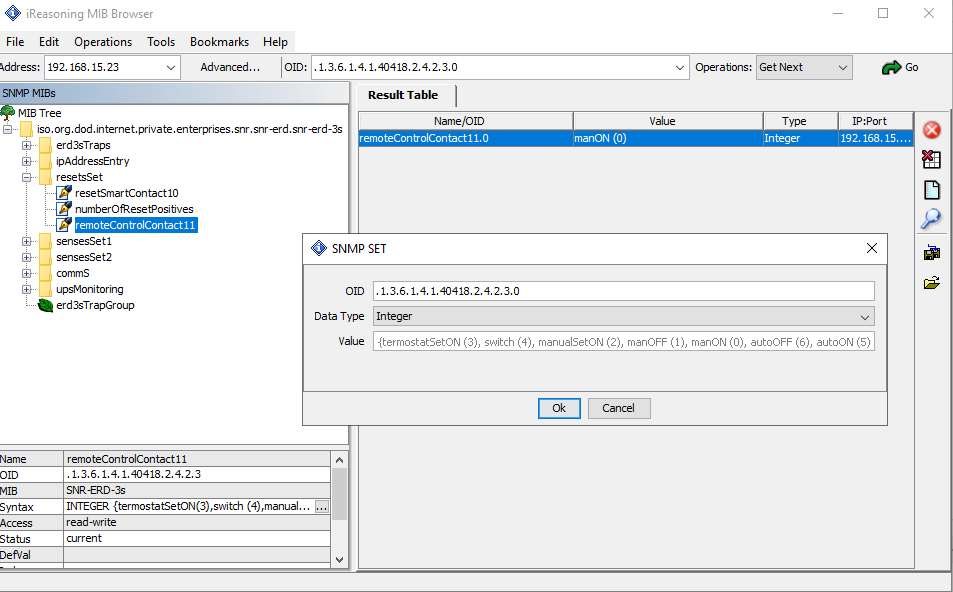Click Ok in SNMP SET dialog
Viewport: 953px width, 592px height.
[559, 408]
